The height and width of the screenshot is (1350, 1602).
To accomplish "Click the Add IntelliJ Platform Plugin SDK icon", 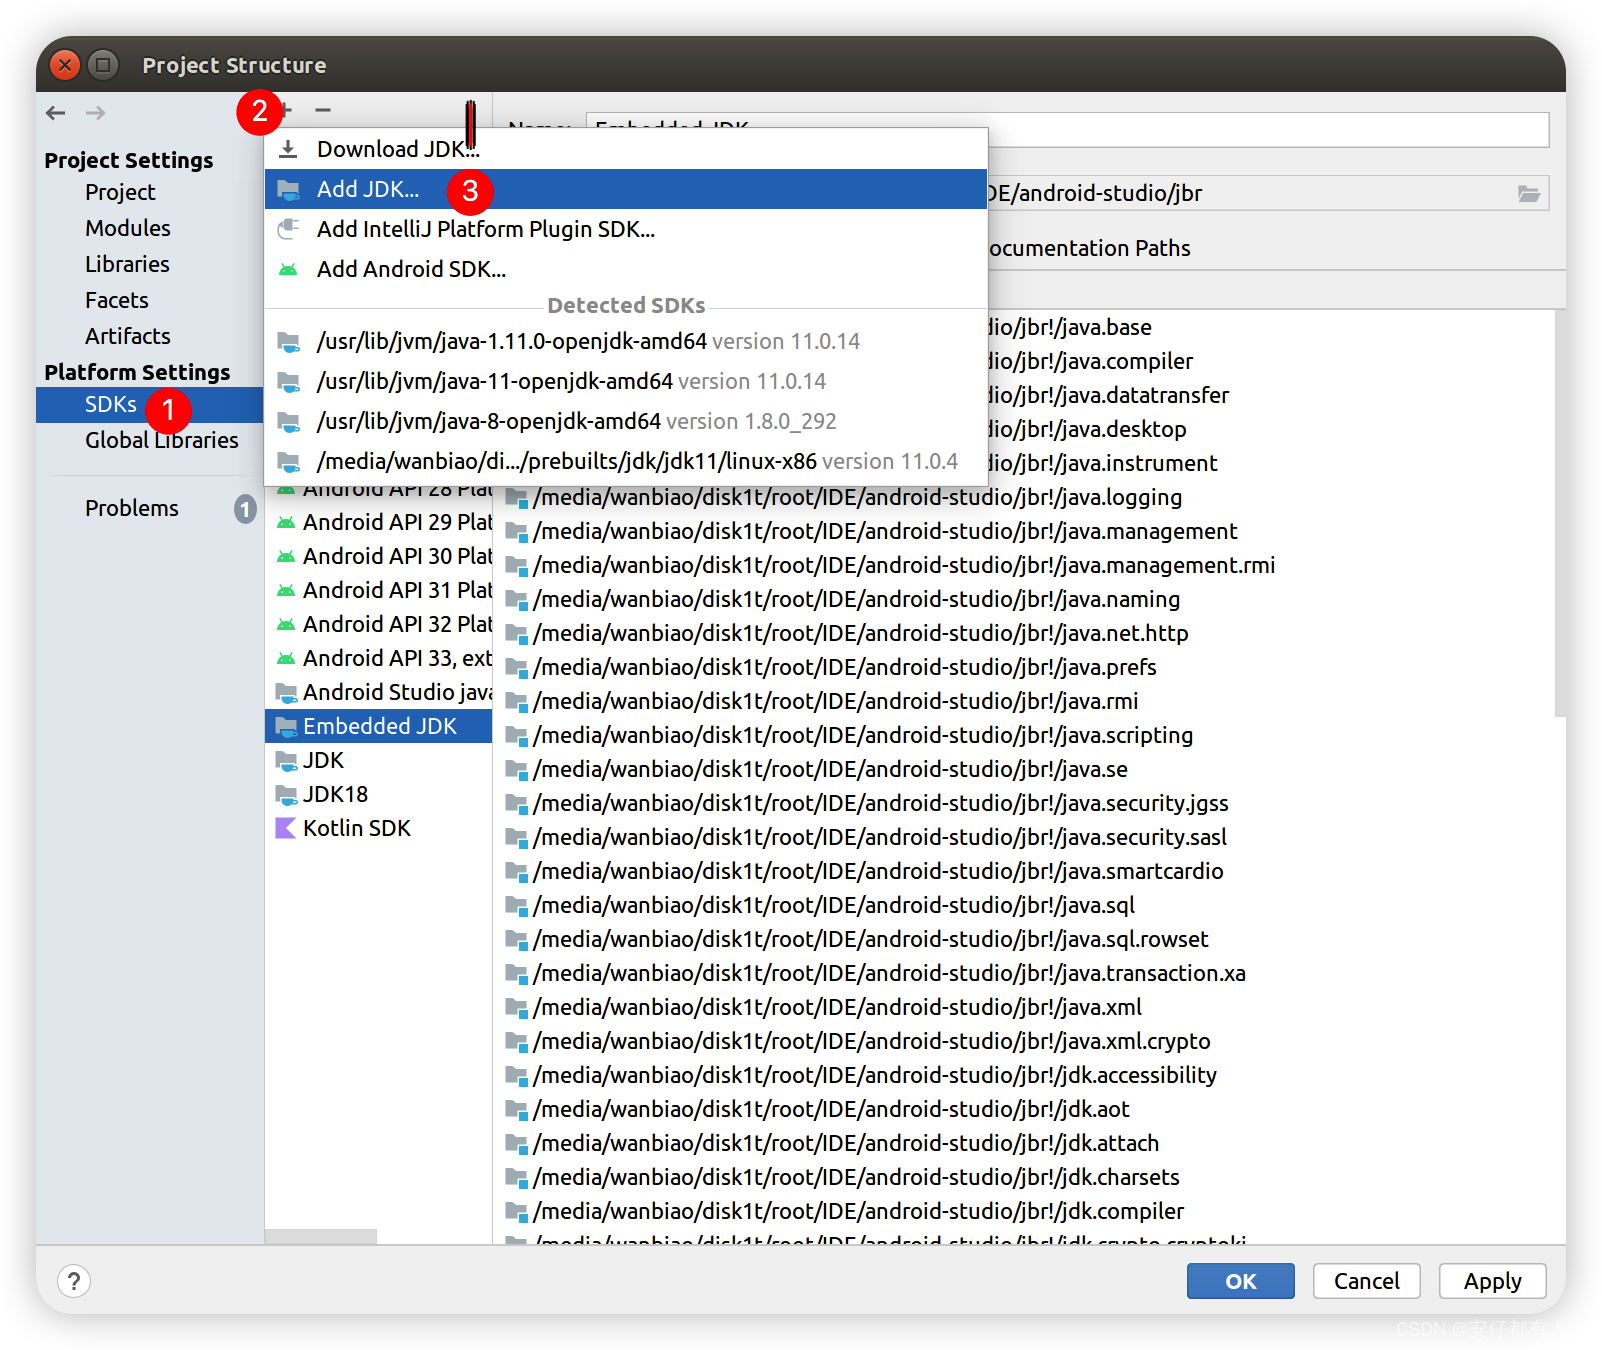I will click(x=288, y=229).
